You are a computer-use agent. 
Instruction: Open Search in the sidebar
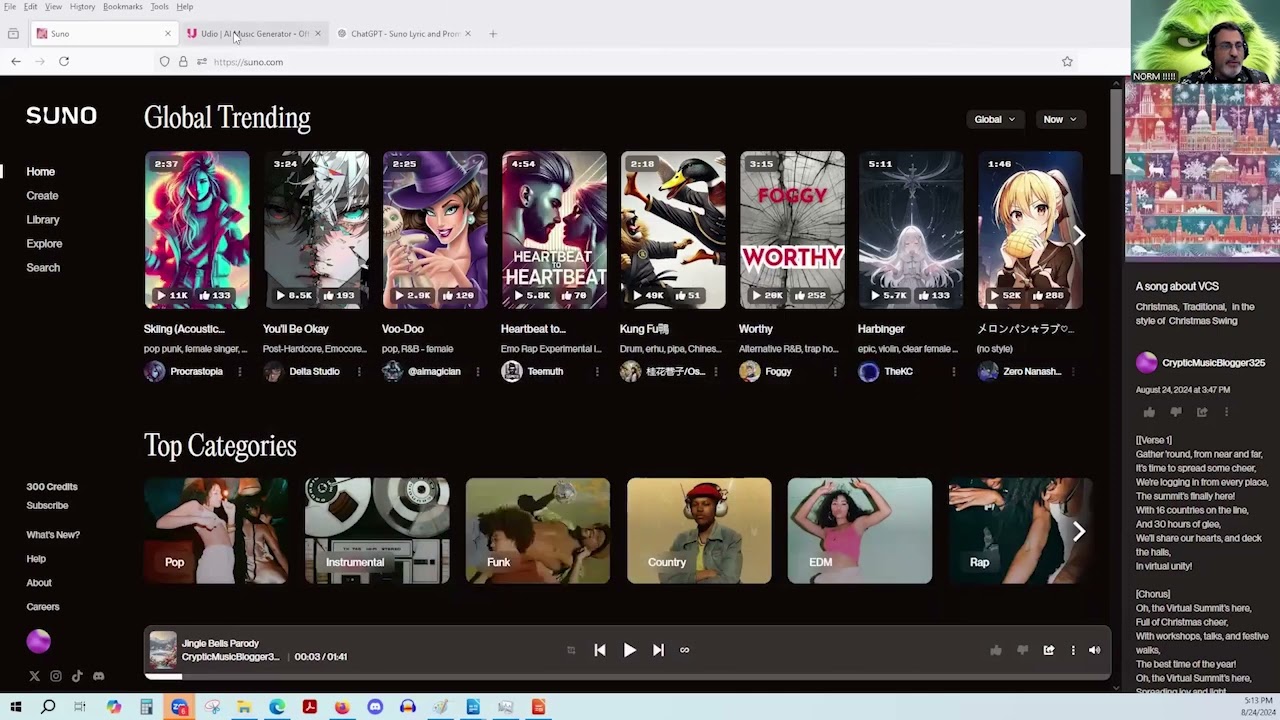click(x=43, y=268)
